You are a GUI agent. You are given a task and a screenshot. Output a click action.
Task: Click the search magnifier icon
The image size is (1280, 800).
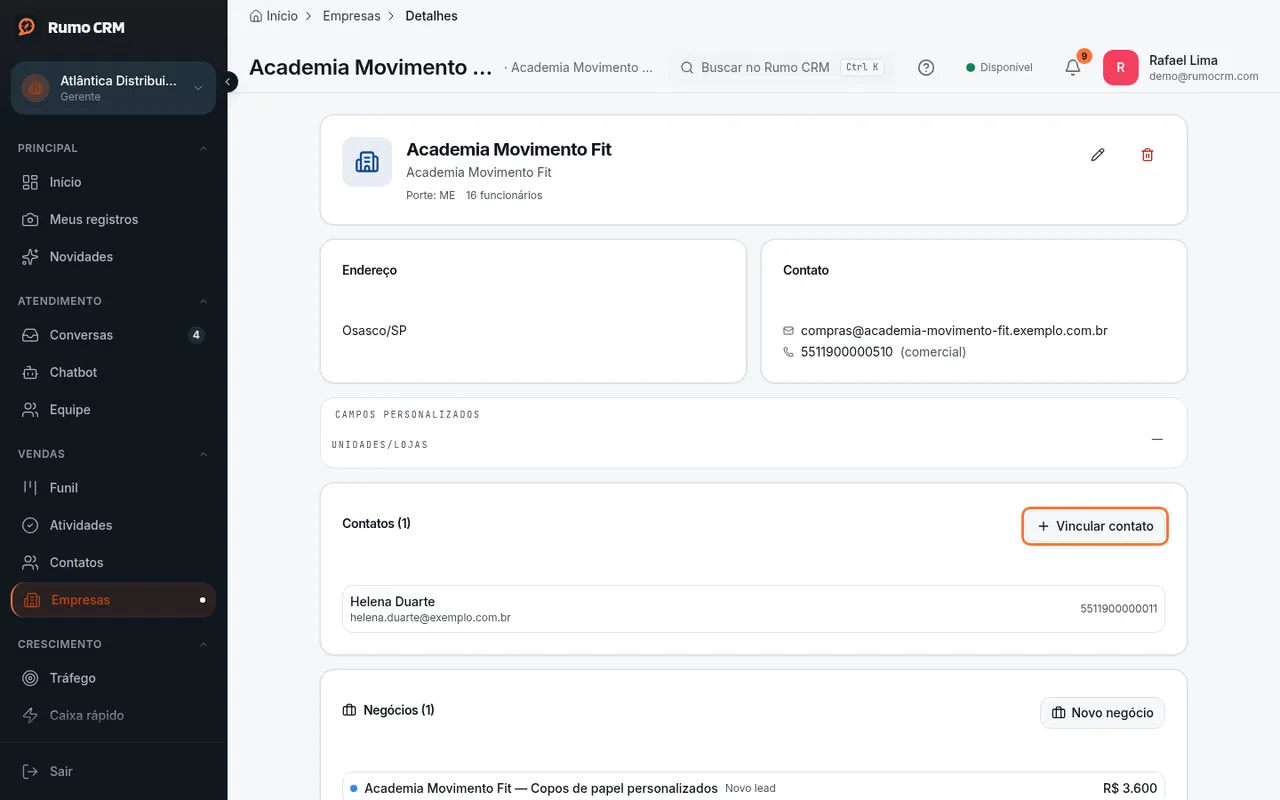click(687, 68)
